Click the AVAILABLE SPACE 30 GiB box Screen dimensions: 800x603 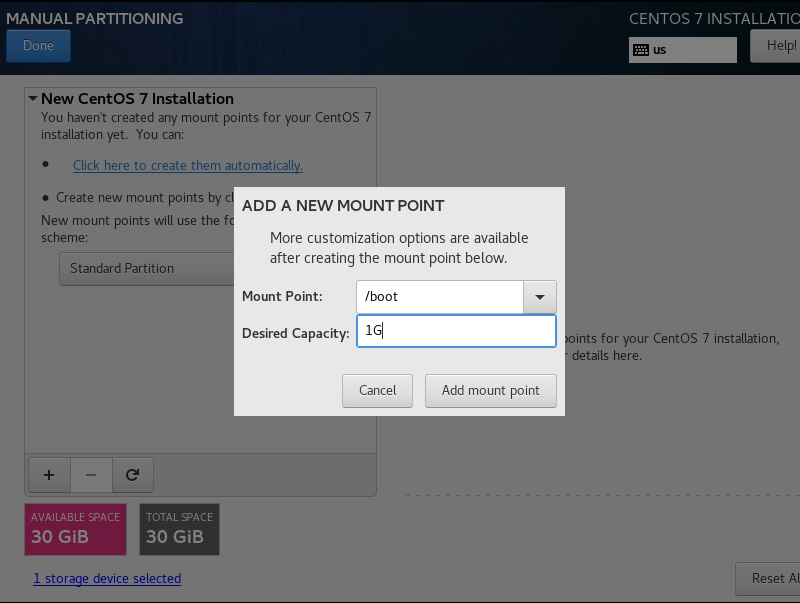point(76,529)
